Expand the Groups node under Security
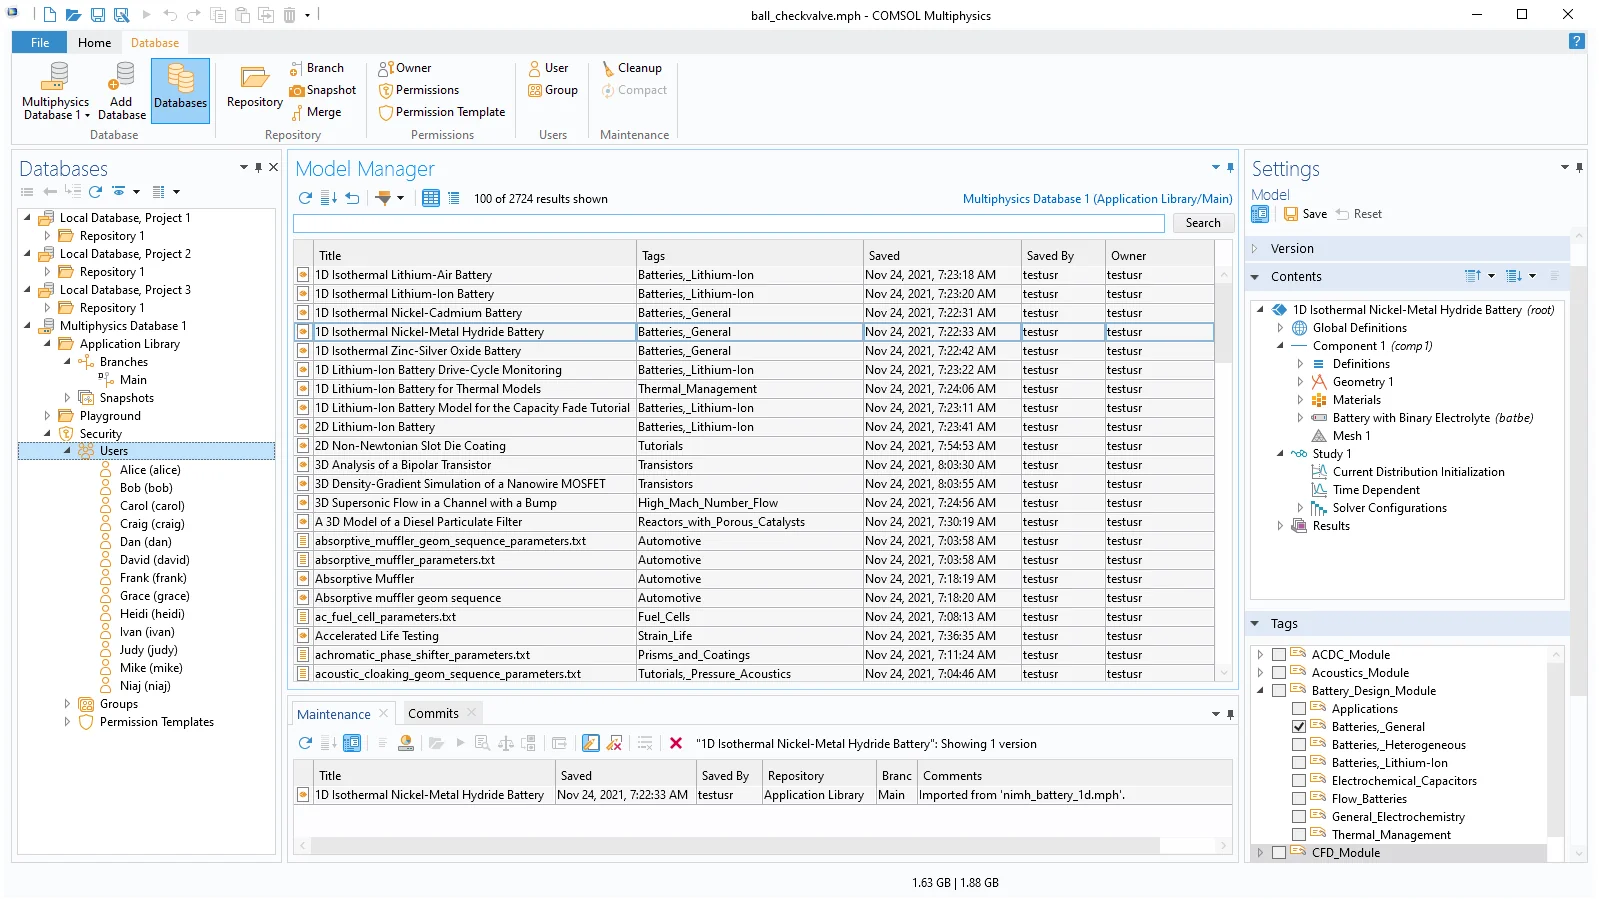This screenshot has width=1599, height=899. coord(67,704)
